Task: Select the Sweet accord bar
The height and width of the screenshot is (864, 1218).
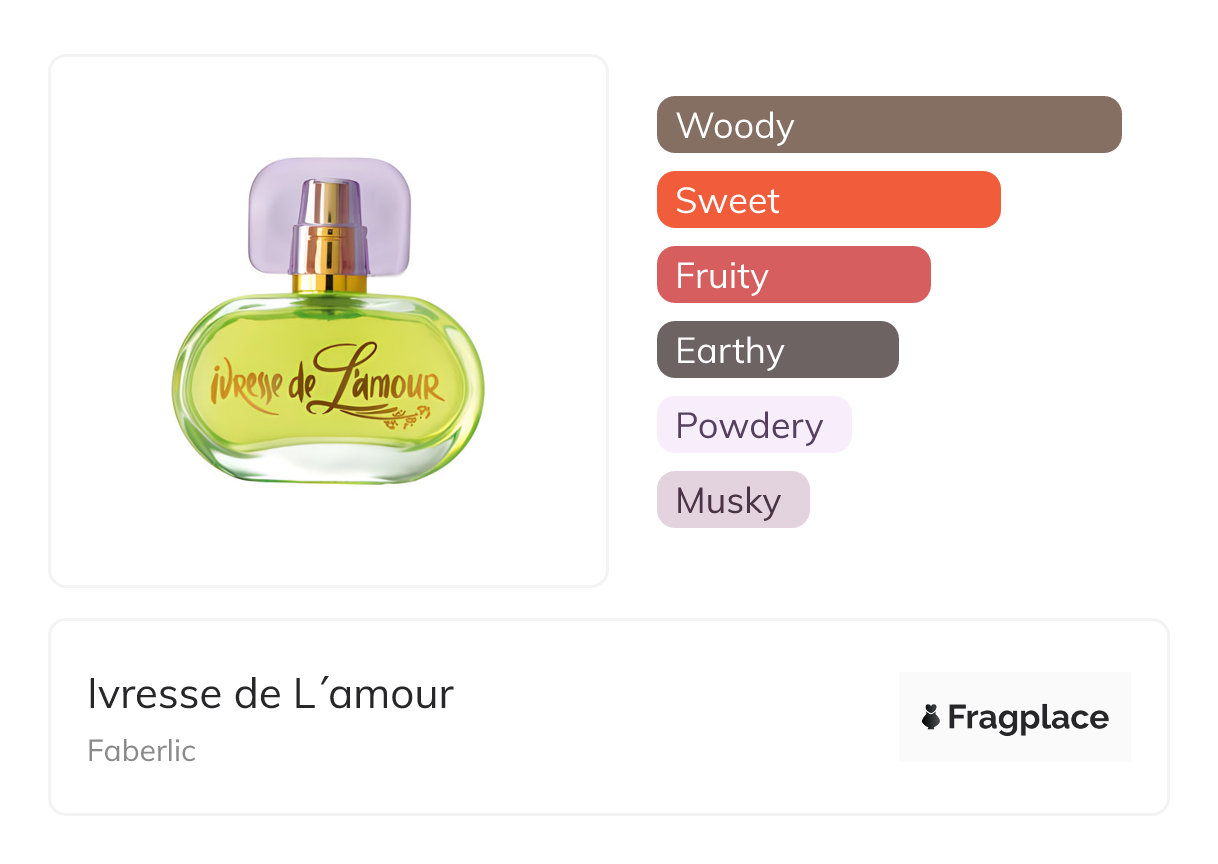Action: (829, 200)
